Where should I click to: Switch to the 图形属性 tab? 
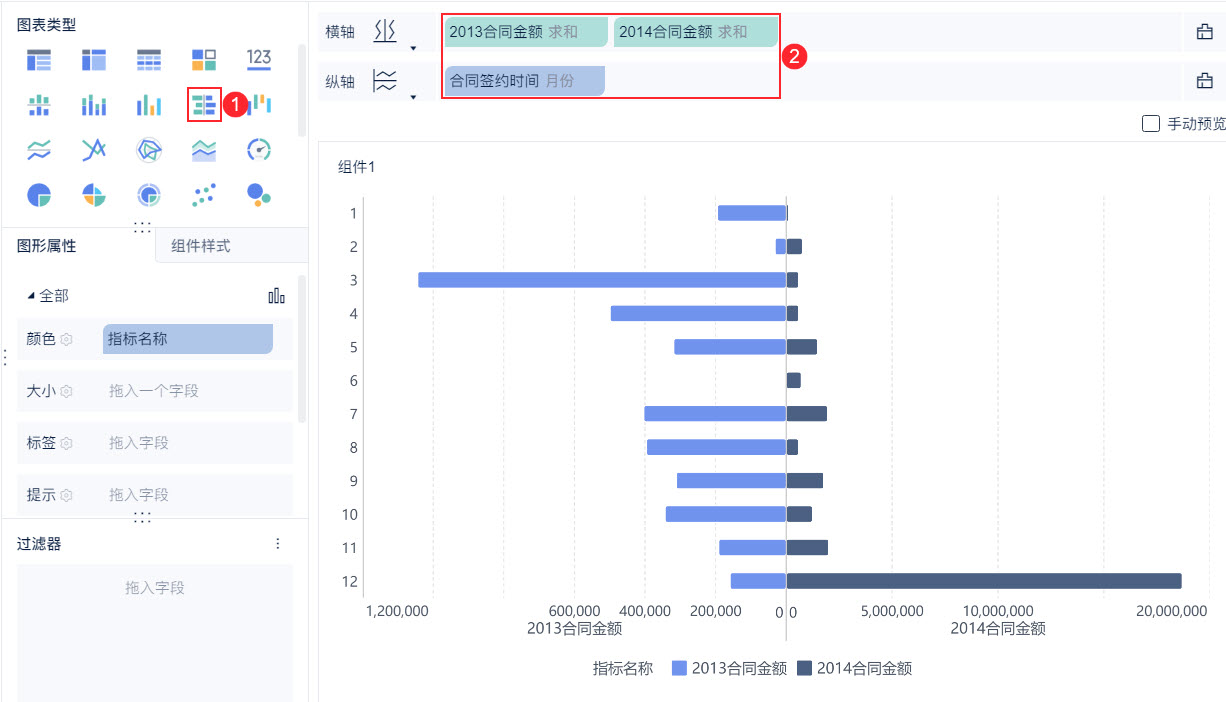pos(46,246)
